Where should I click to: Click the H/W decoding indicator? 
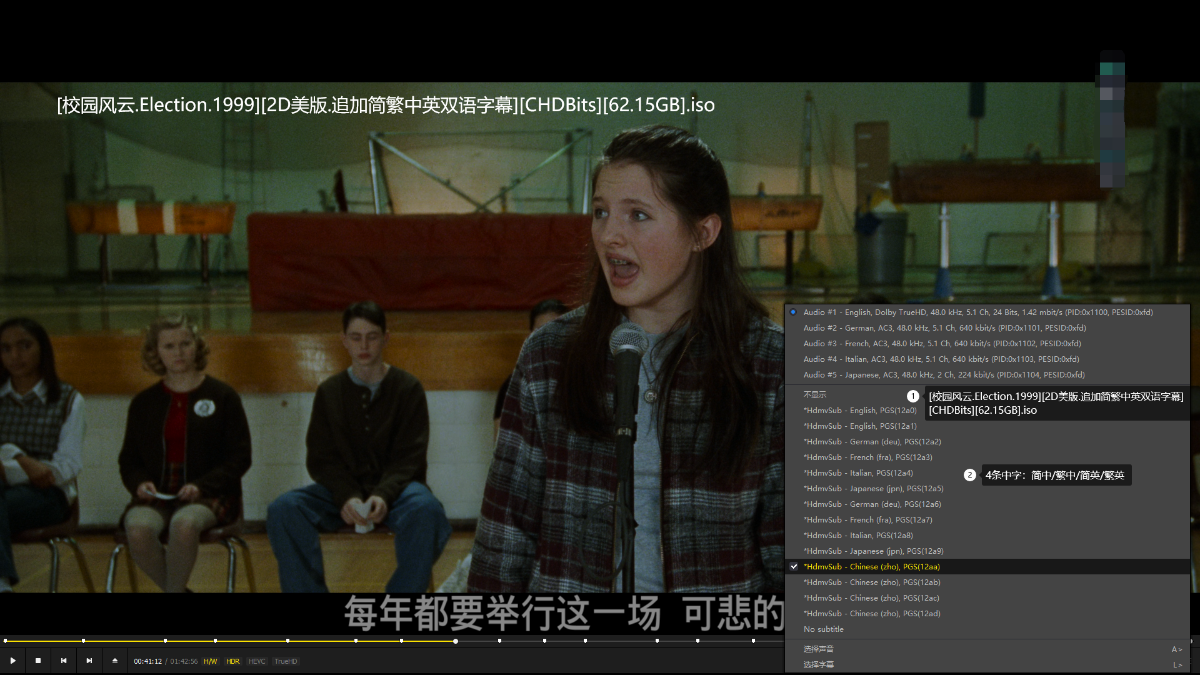coord(210,661)
